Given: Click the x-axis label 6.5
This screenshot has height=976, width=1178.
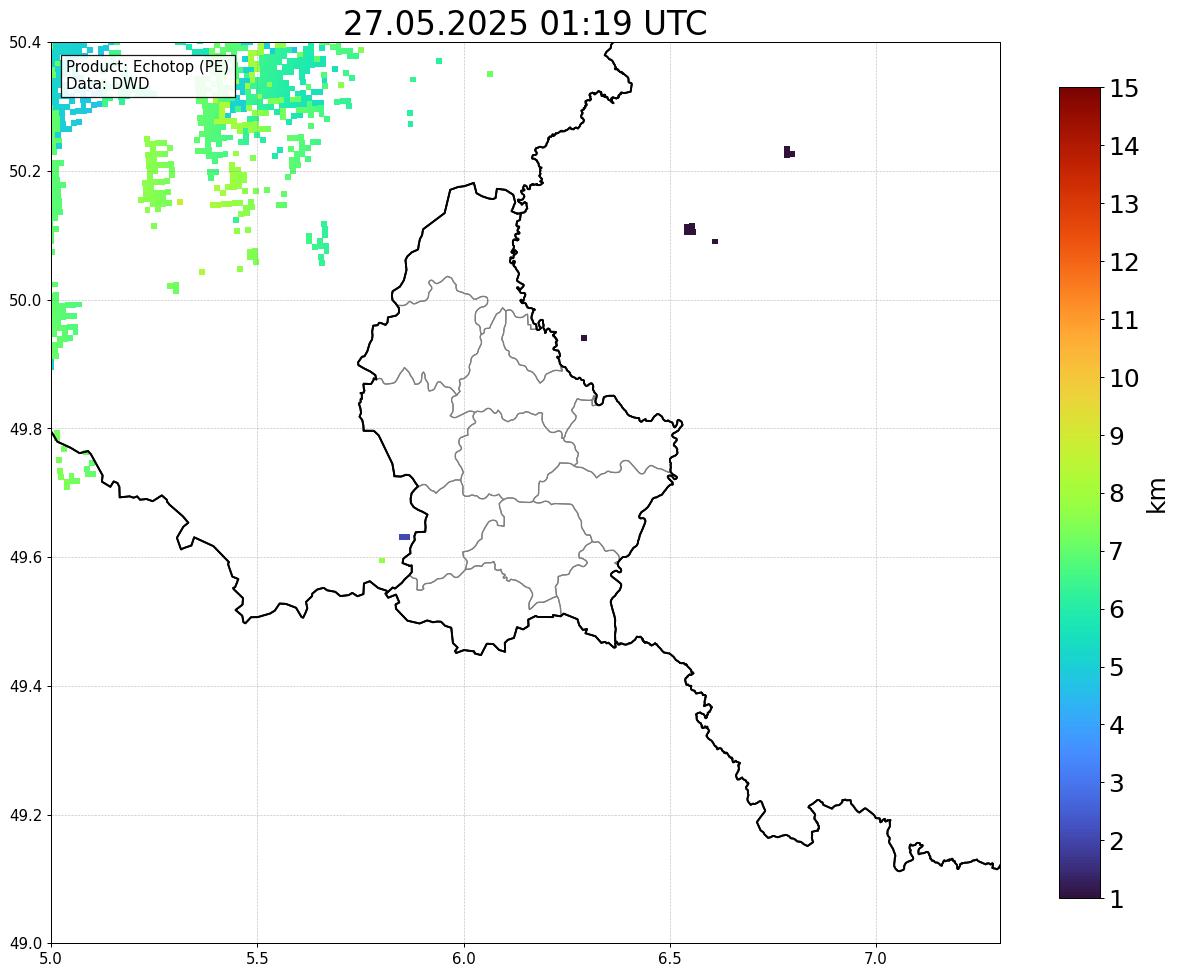Looking at the screenshot, I should click(x=670, y=959).
